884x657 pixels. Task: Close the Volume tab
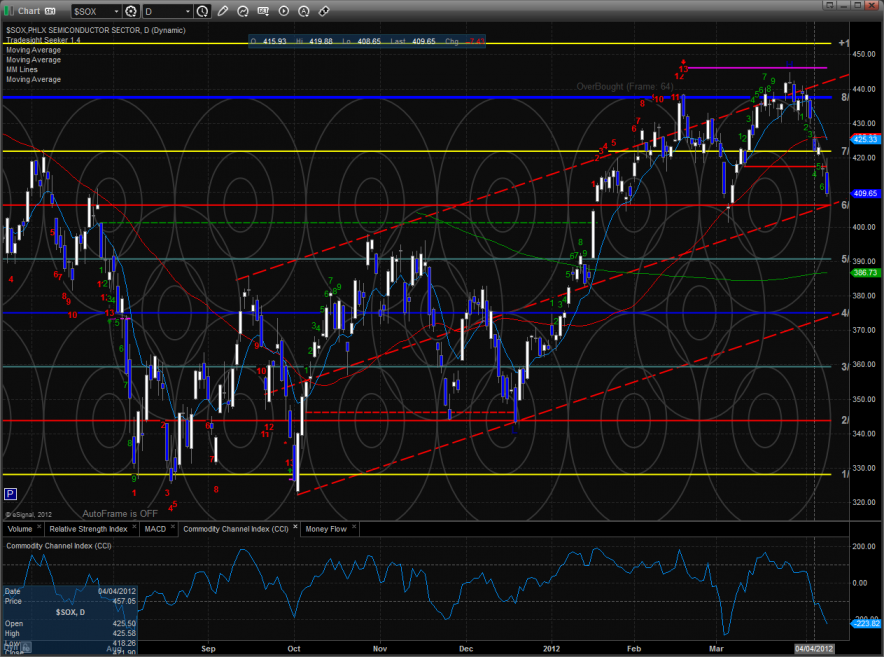[x=37, y=528]
